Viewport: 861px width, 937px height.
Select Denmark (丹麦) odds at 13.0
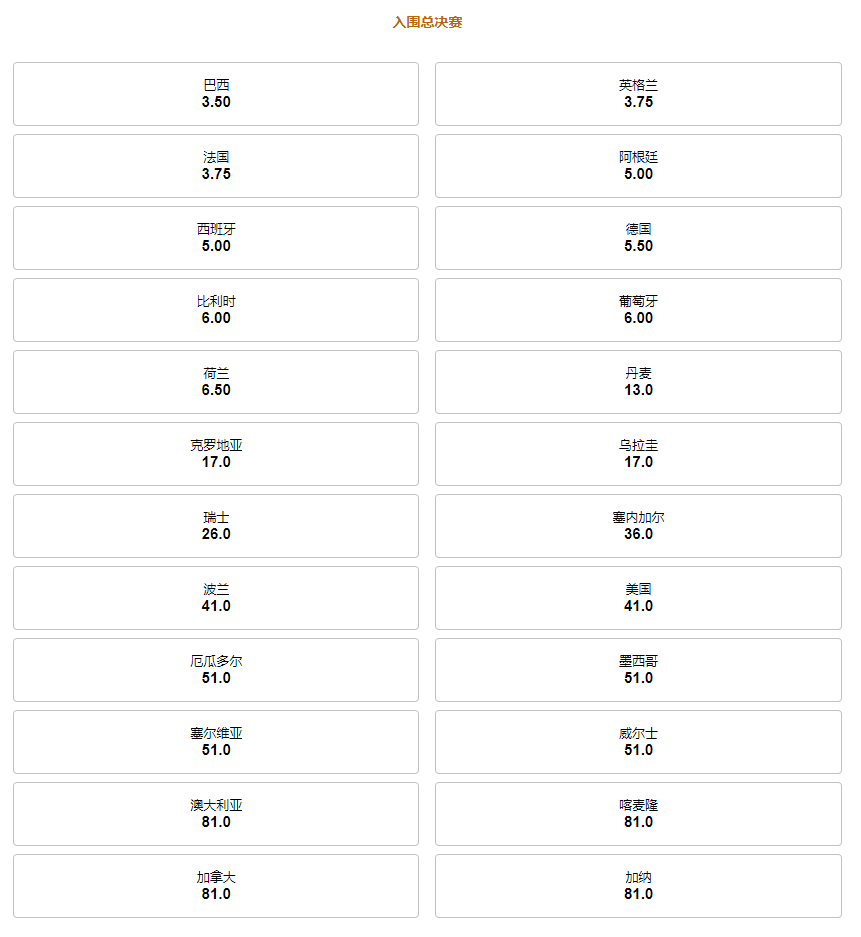[638, 382]
